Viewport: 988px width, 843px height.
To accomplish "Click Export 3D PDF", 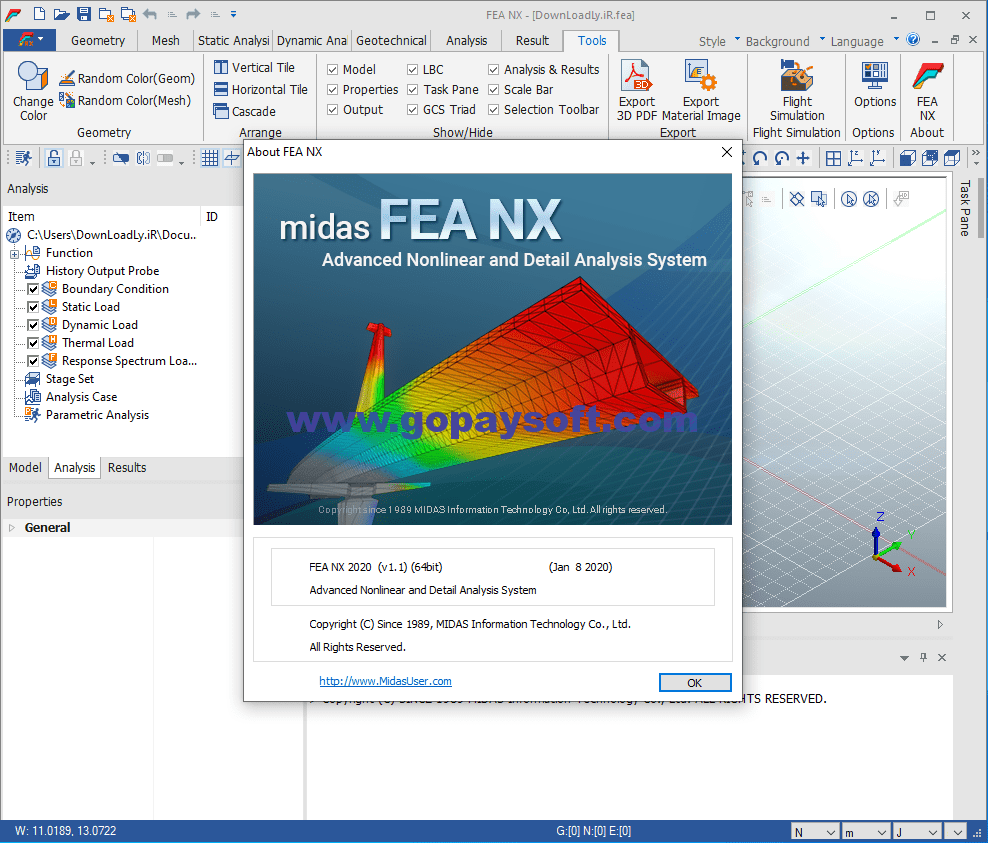I will coord(636,90).
